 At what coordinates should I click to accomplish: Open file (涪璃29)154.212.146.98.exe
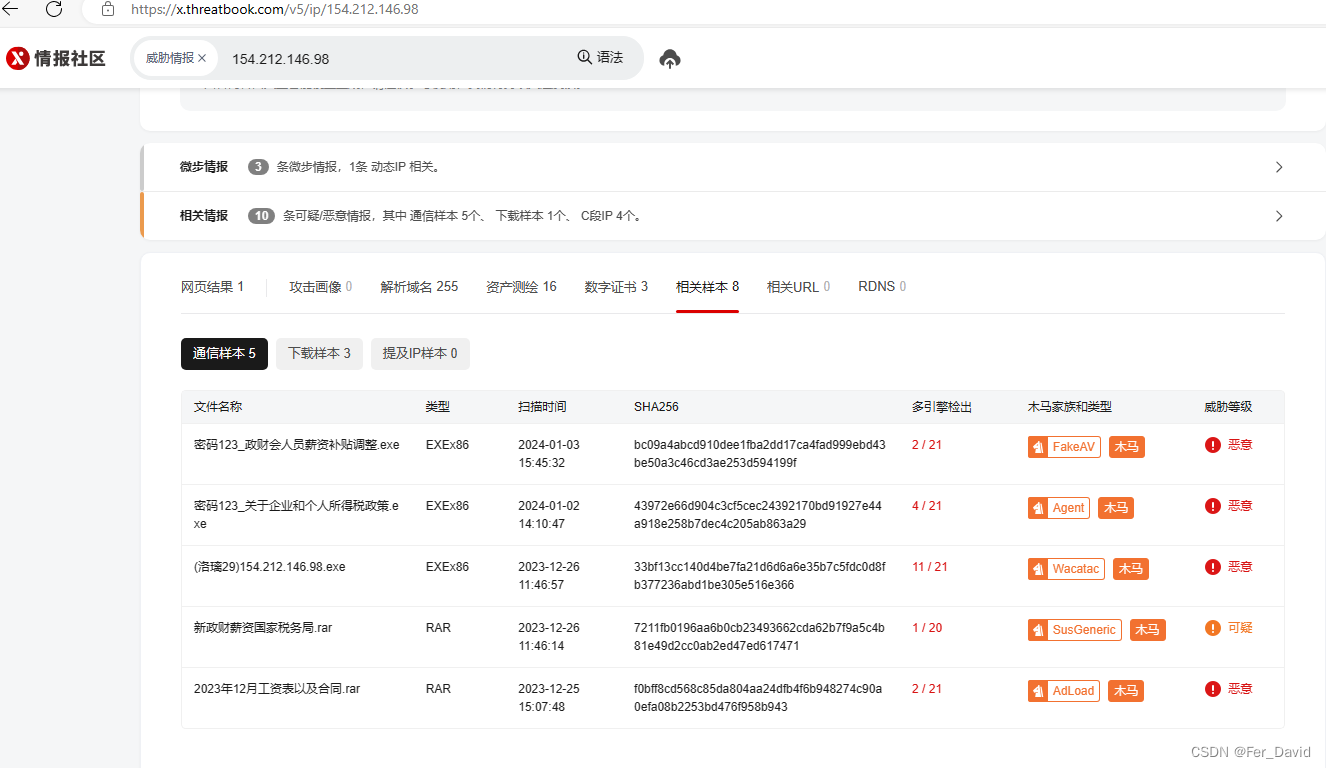(x=270, y=567)
